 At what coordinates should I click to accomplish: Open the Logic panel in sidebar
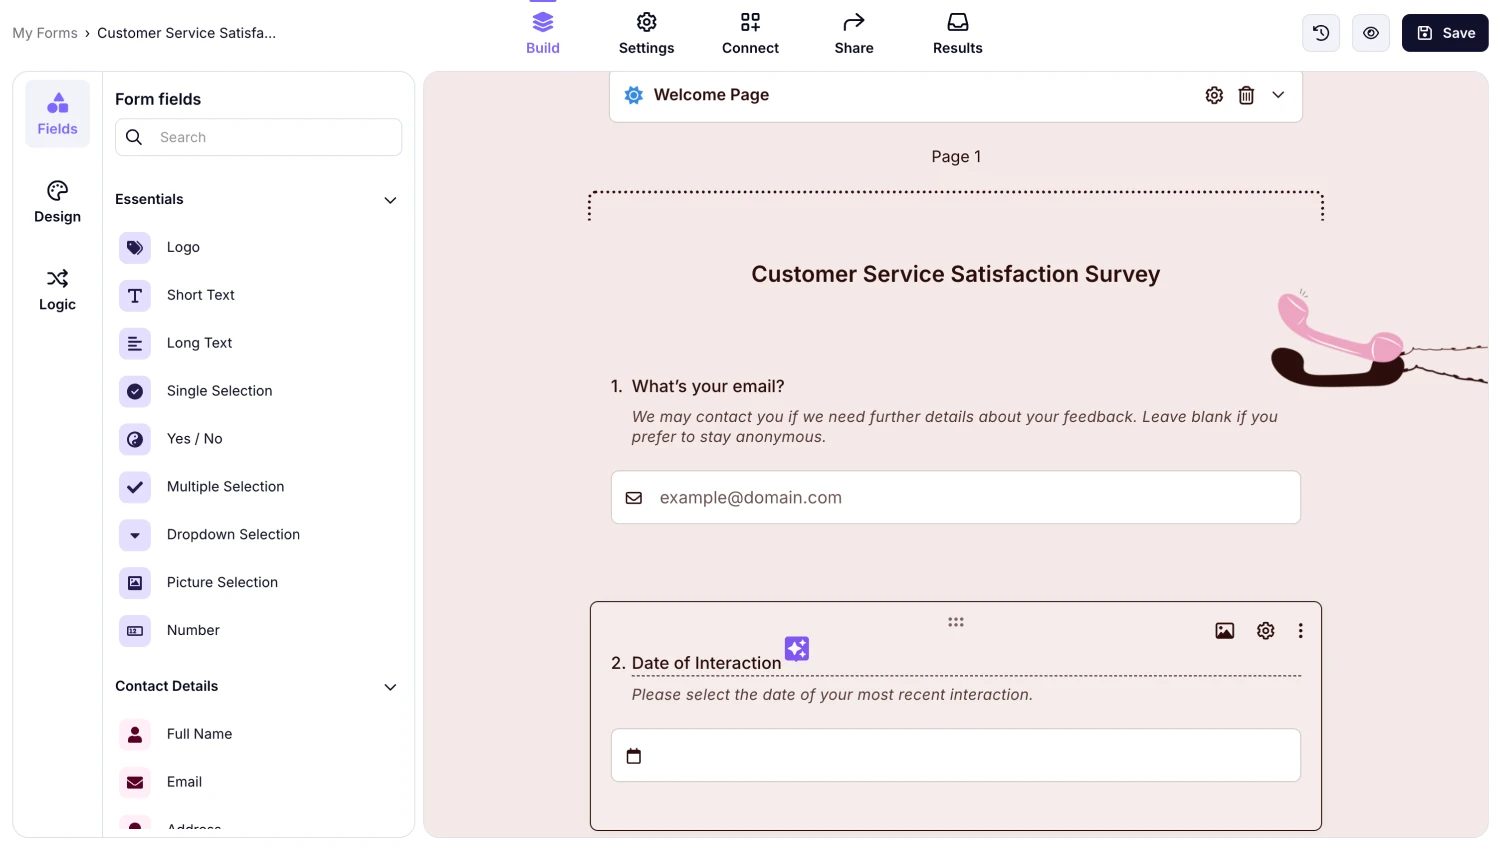click(x=57, y=289)
